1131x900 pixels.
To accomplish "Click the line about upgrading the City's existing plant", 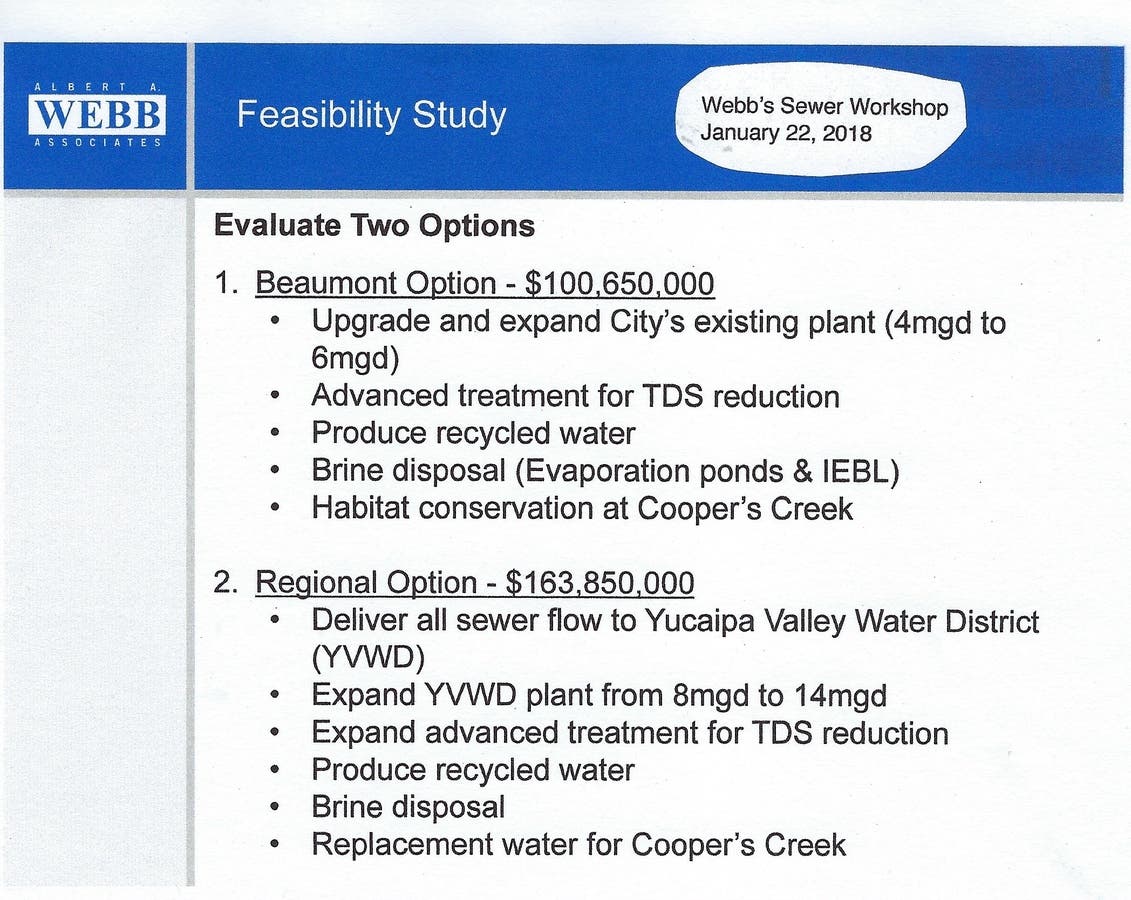I will 658,322.
